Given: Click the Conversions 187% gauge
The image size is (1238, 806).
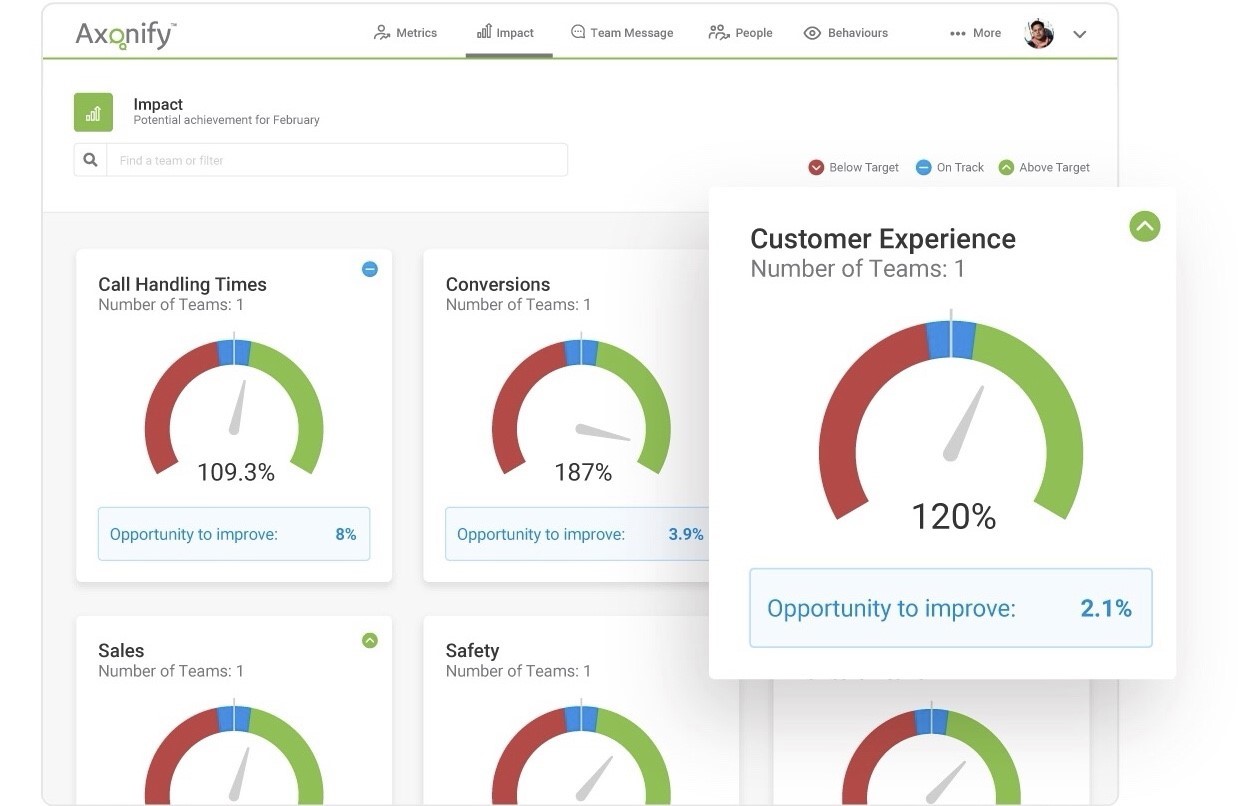Looking at the screenshot, I should (x=581, y=410).
